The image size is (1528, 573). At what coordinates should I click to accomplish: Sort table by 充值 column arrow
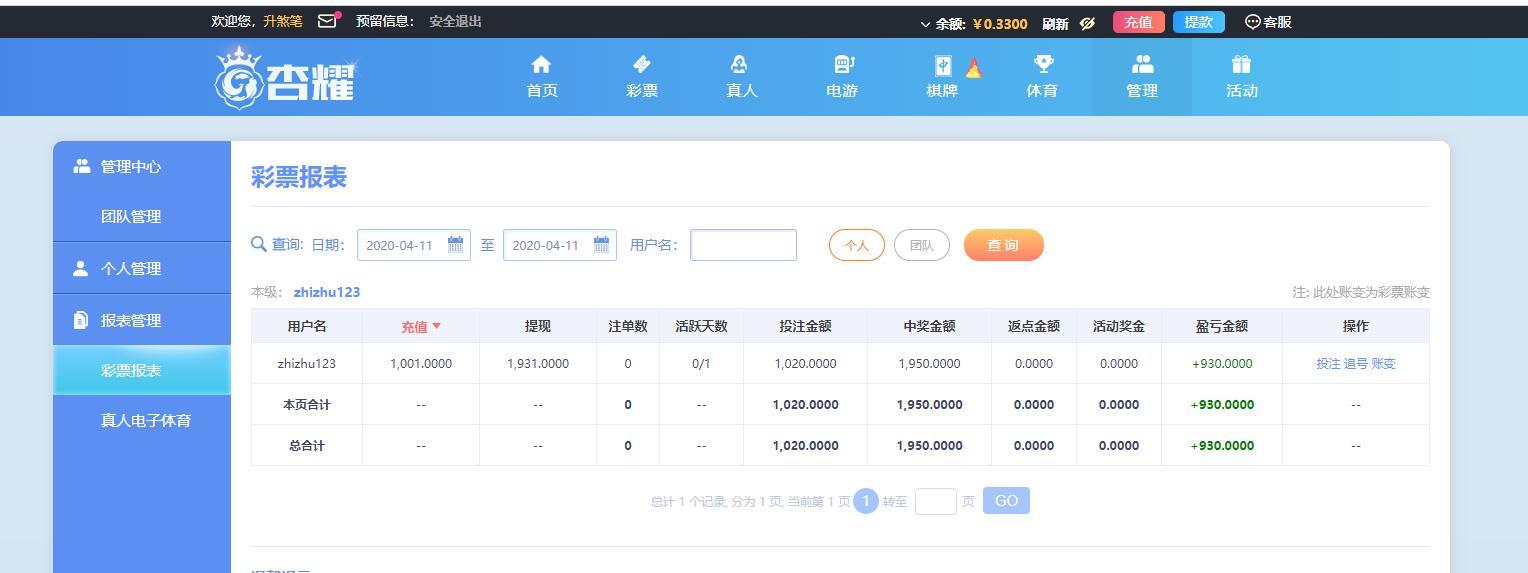[x=436, y=327]
